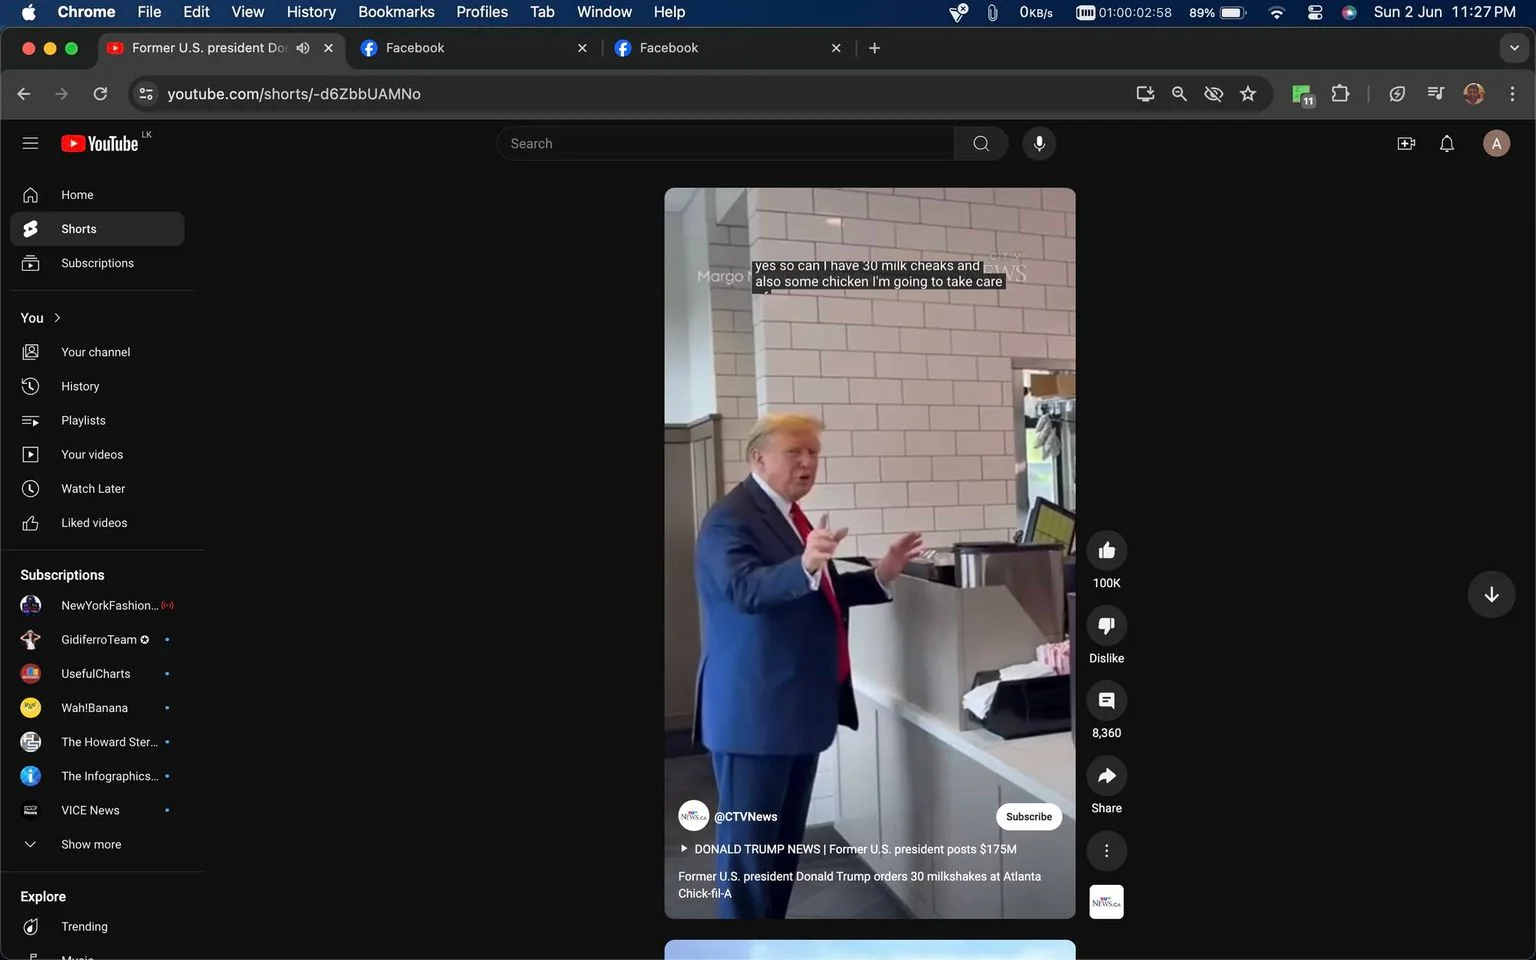Open UsefulCharts subscription

point(97,673)
